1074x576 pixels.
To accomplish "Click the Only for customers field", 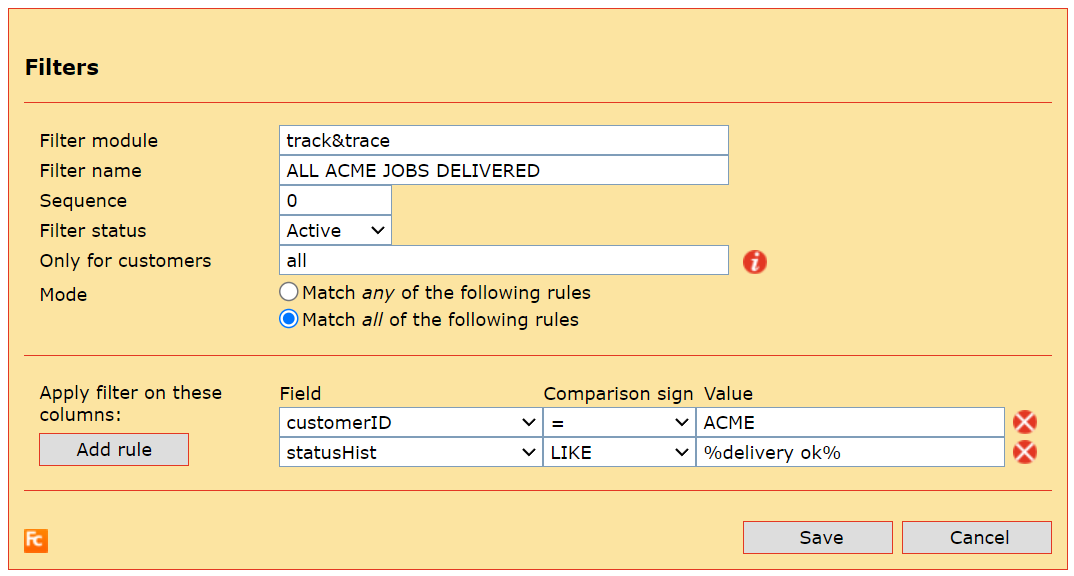I will tap(504, 261).
